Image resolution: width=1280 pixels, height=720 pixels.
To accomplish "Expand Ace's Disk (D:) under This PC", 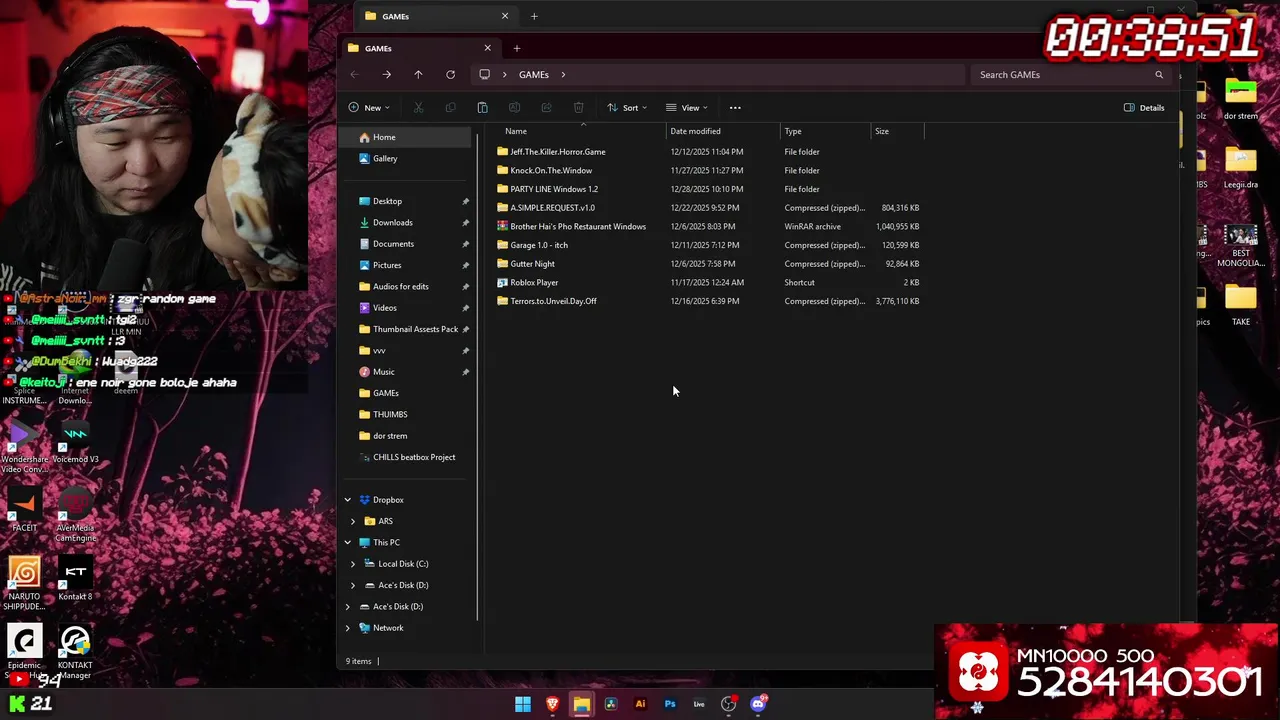I will coord(353,585).
